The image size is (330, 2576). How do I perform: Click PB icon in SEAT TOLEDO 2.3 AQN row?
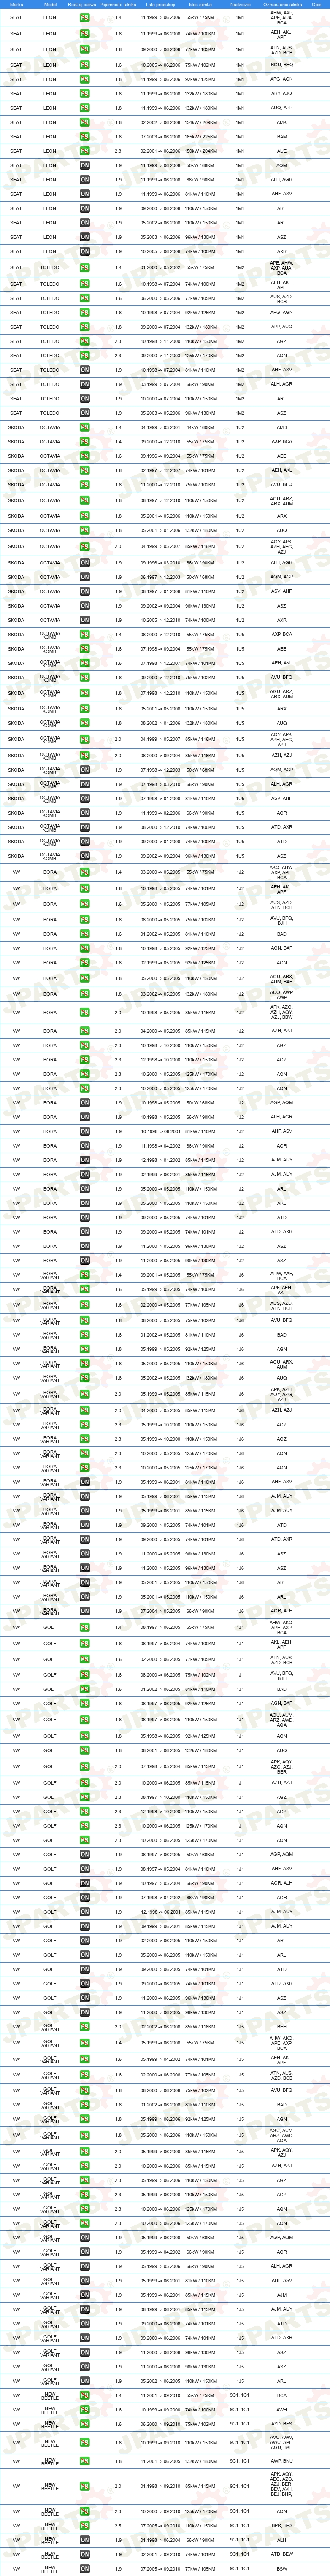[x=85, y=356]
